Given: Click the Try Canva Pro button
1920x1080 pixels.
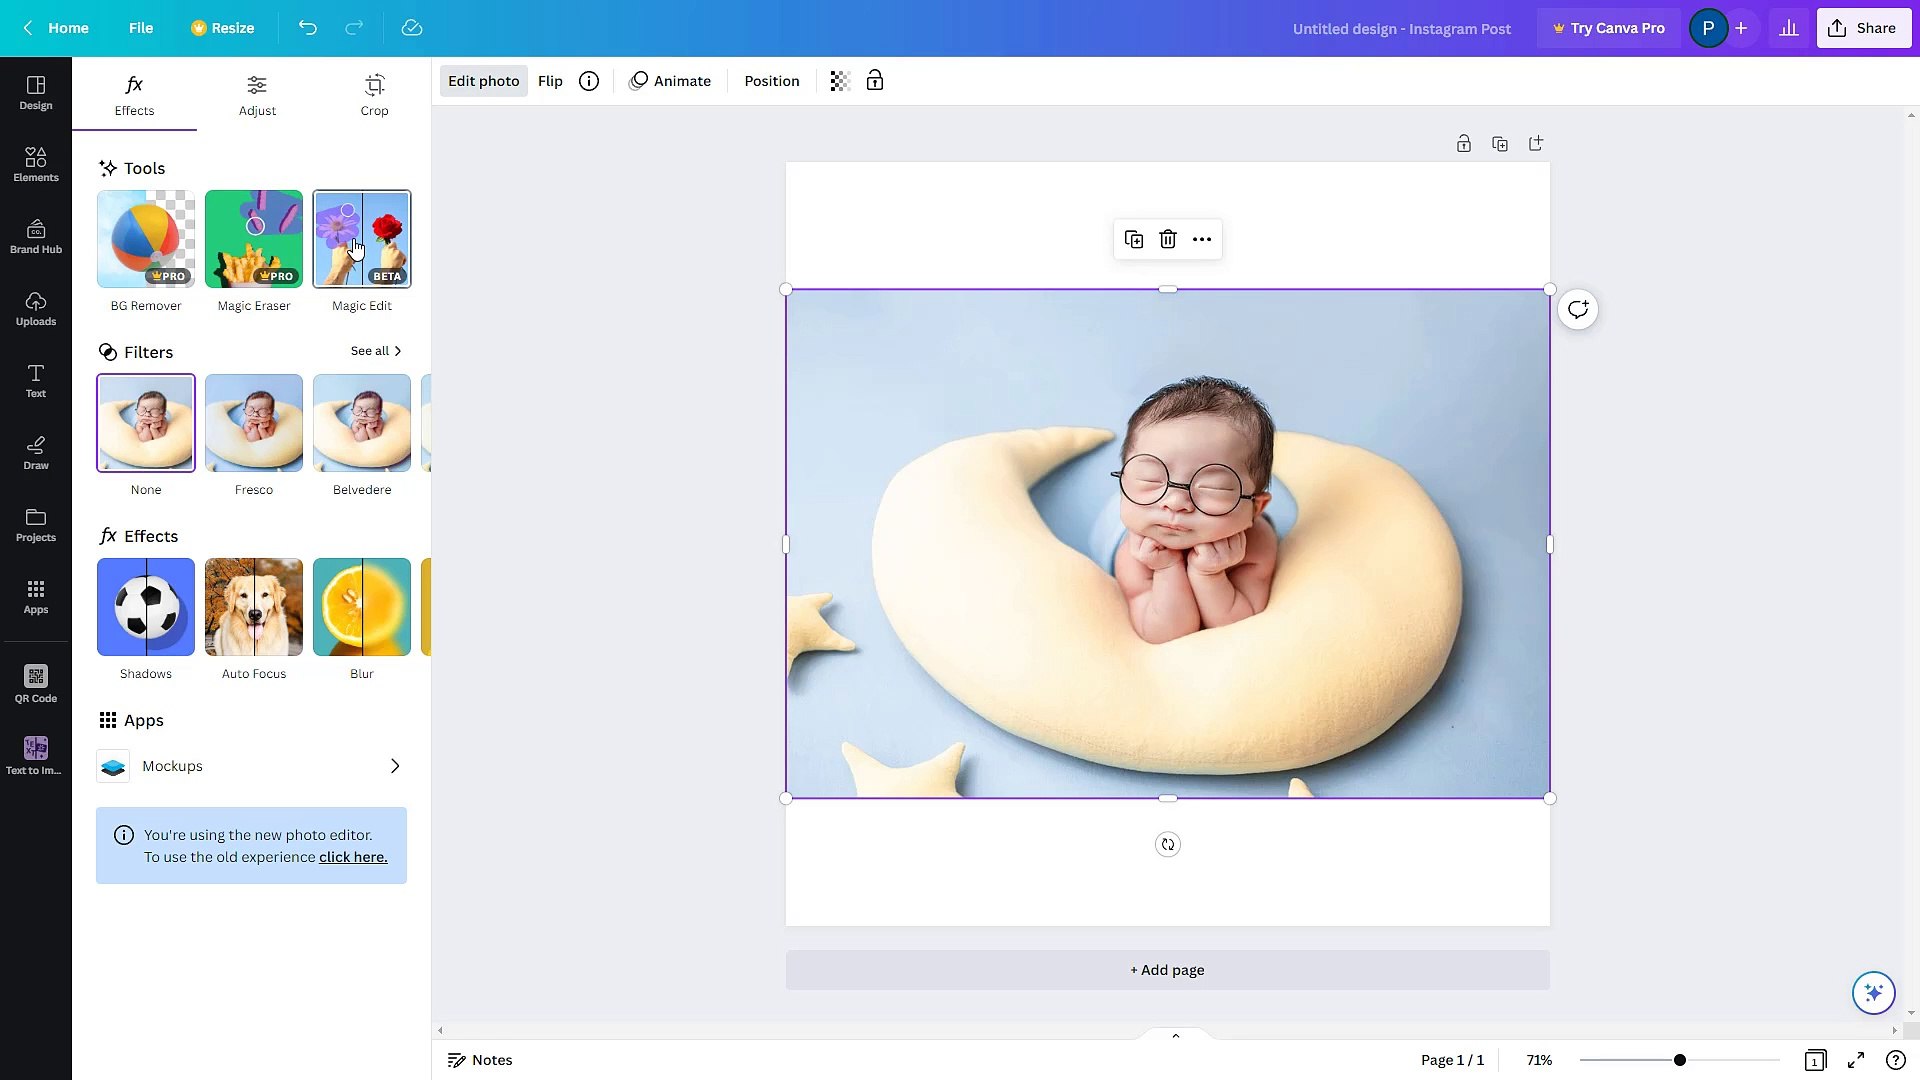Looking at the screenshot, I should coord(1608,28).
